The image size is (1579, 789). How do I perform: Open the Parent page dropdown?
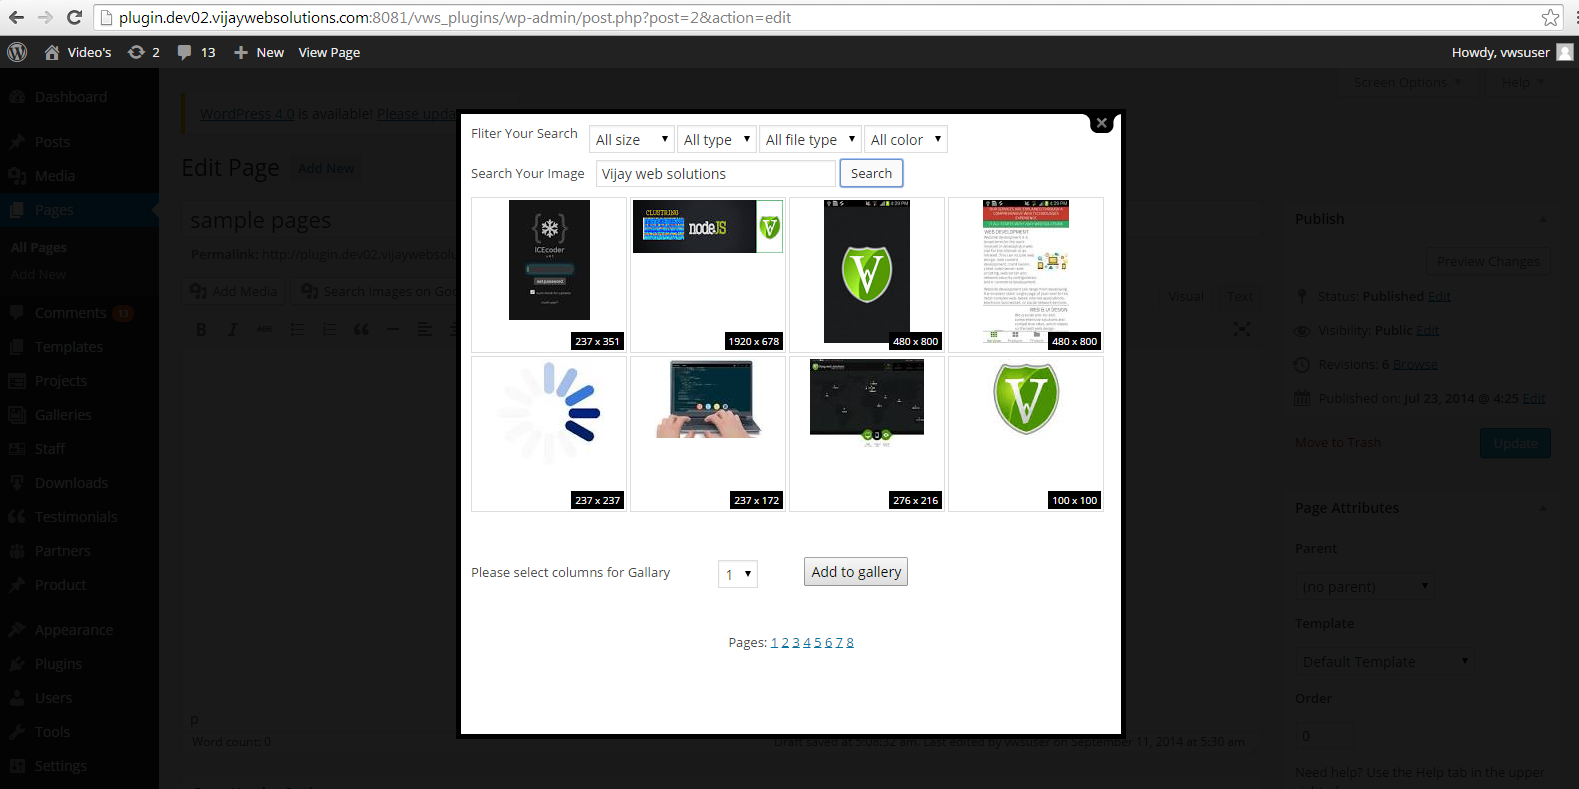(1365, 587)
